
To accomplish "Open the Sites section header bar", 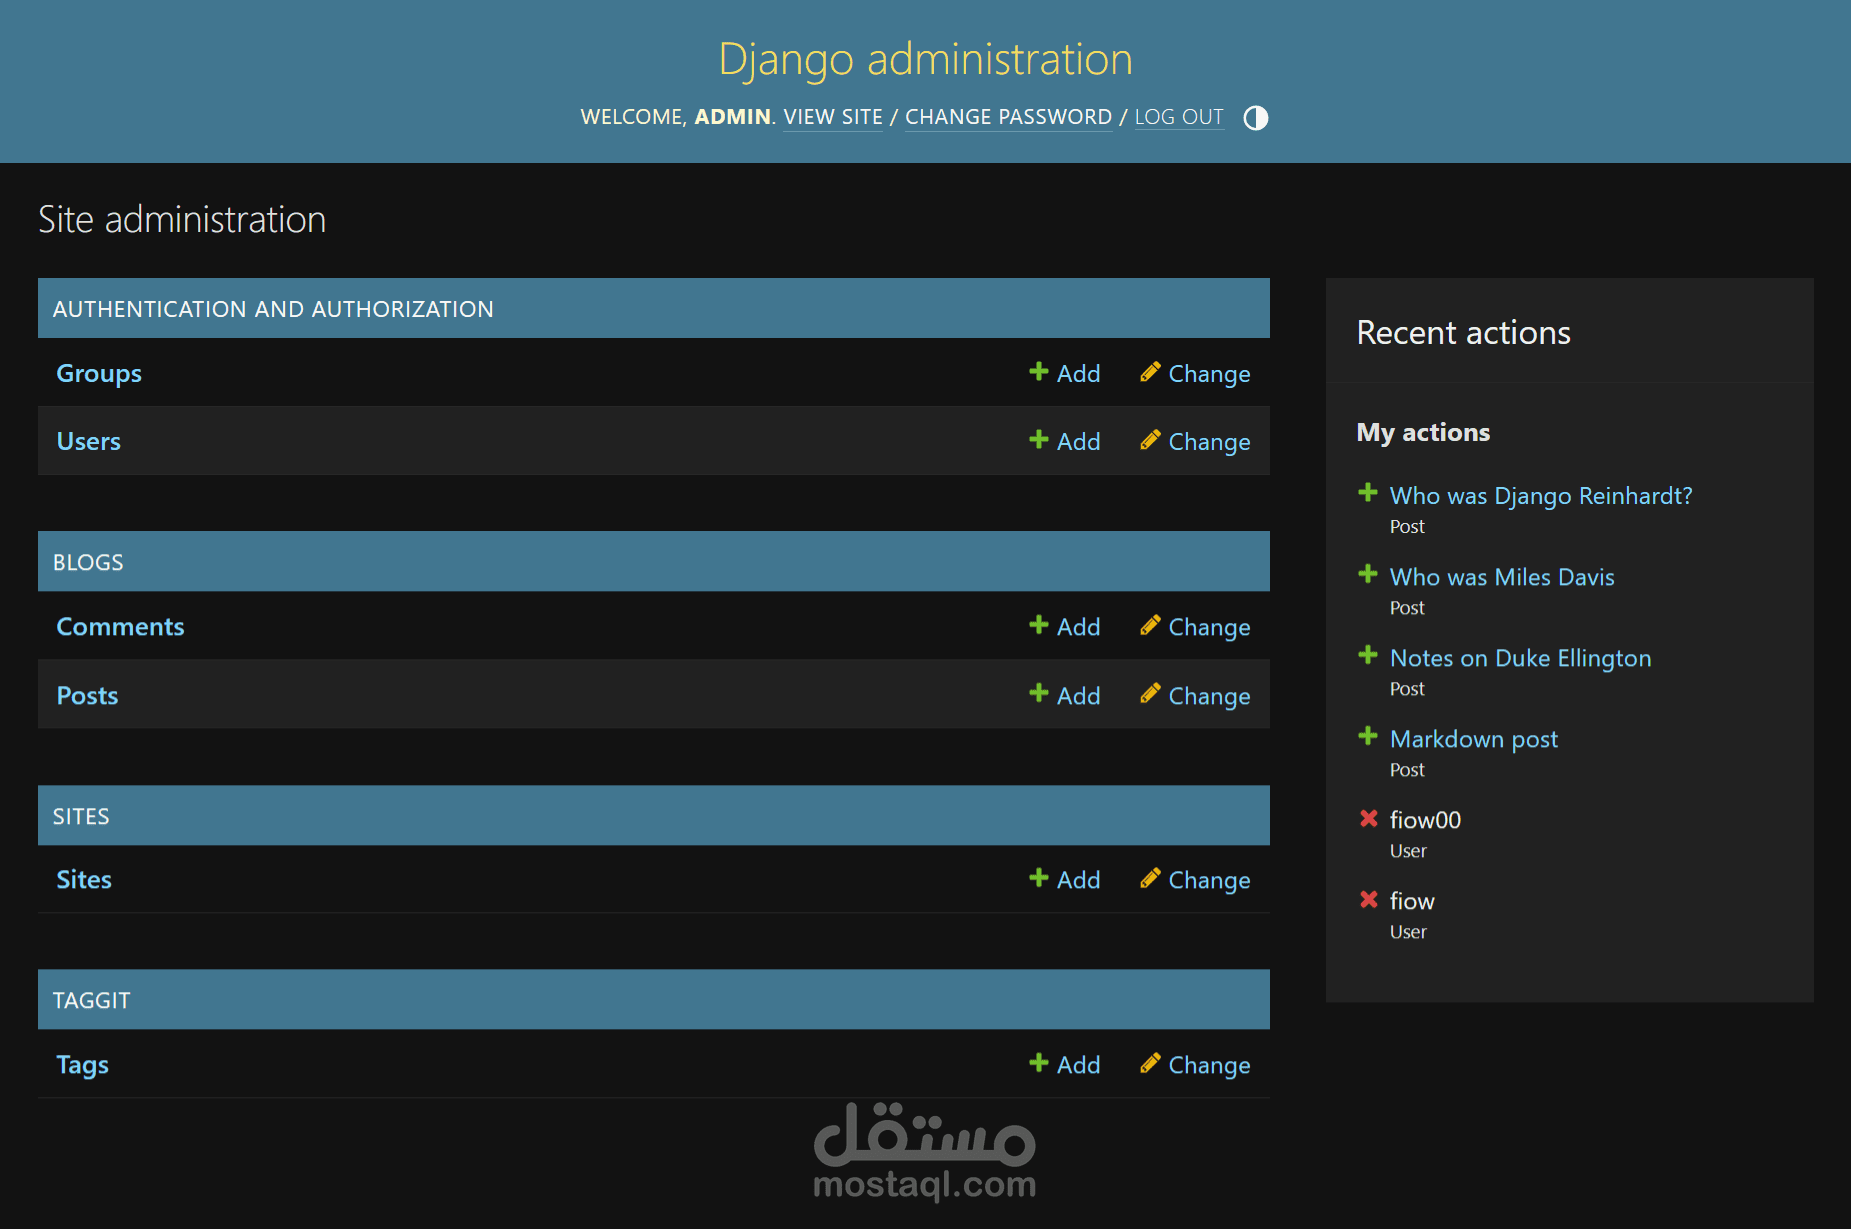I will point(654,816).
